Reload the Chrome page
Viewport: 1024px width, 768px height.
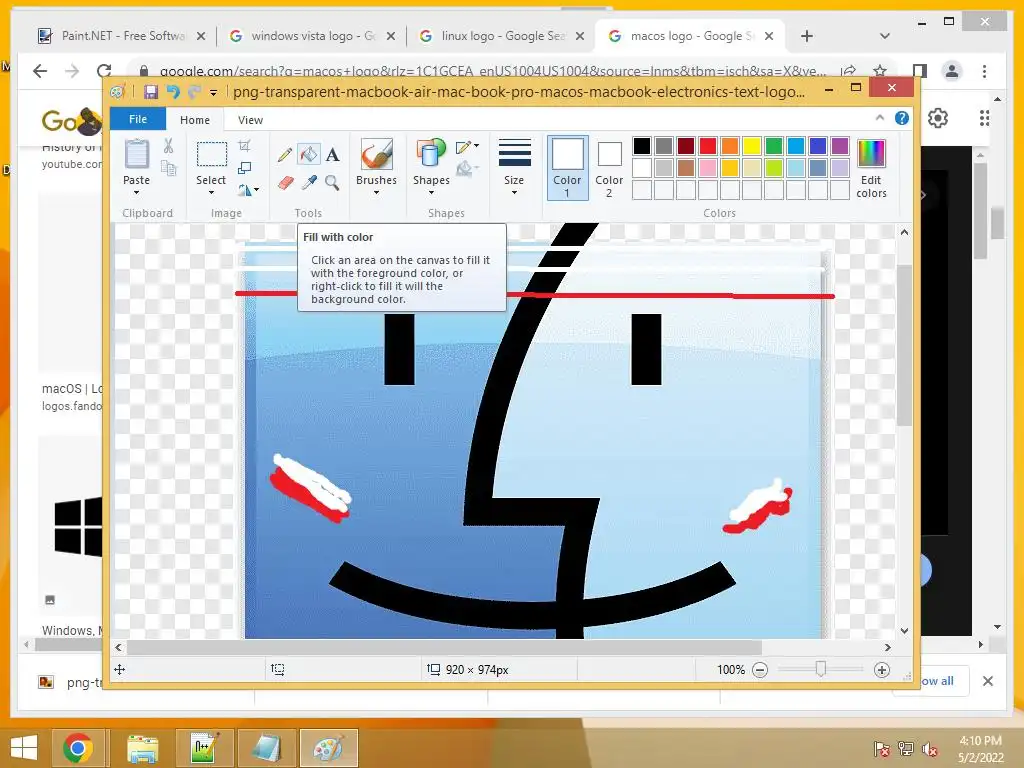[104, 71]
